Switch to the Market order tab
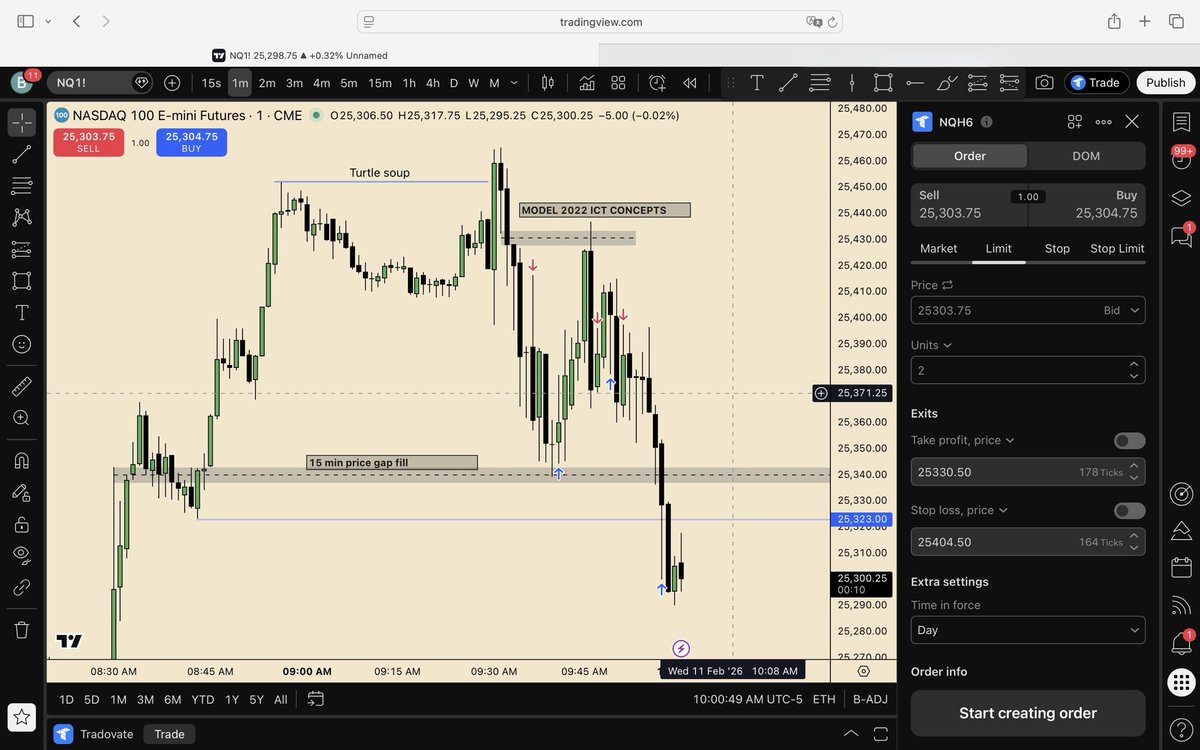Viewport: 1200px width, 750px height. pos(938,248)
